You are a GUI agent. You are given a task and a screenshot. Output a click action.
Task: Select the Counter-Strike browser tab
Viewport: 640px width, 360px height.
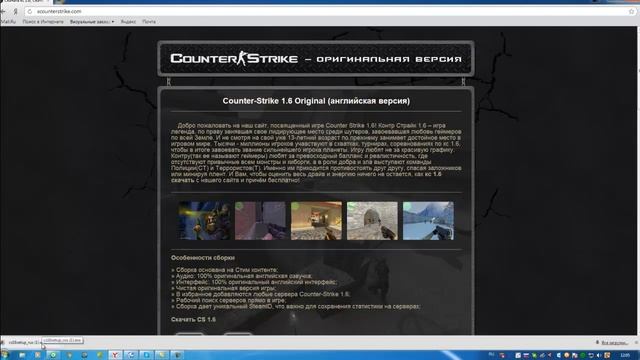(x=24, y=2)
